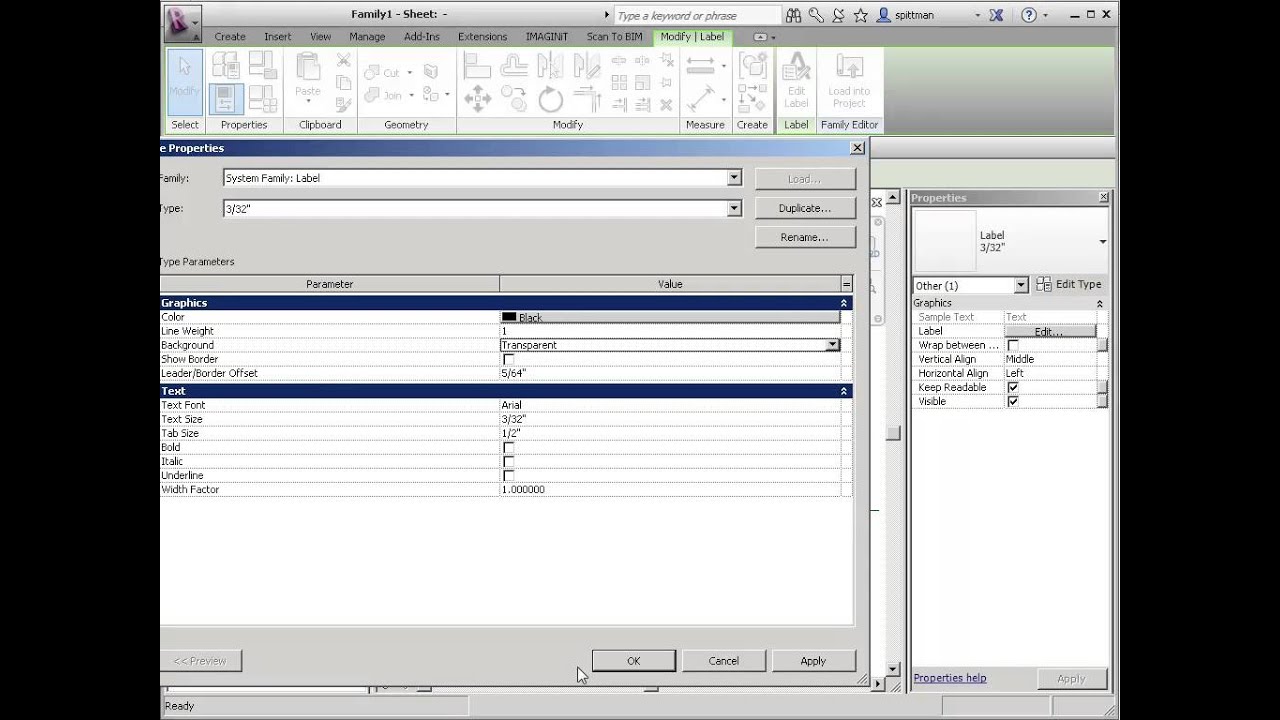Open Properties help link
1280x720 pixels.
(949, 678)
